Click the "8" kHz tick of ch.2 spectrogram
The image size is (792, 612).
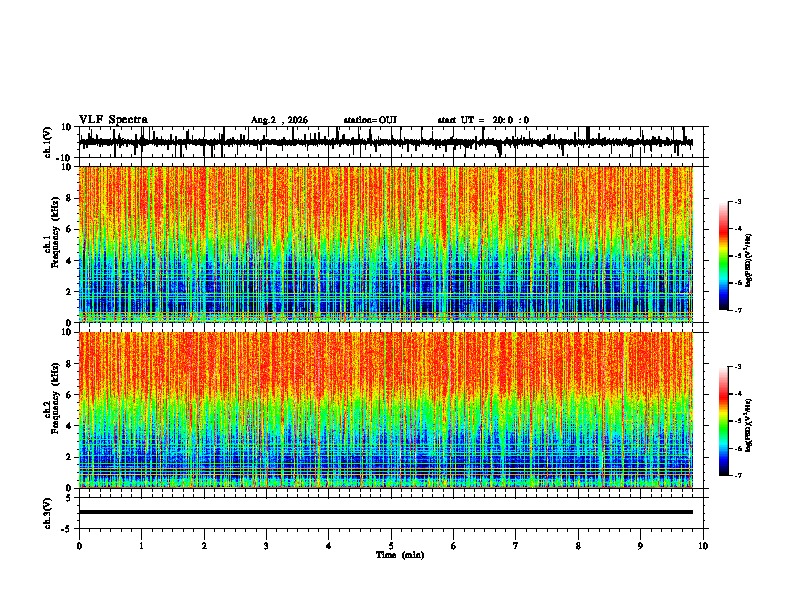69,364
